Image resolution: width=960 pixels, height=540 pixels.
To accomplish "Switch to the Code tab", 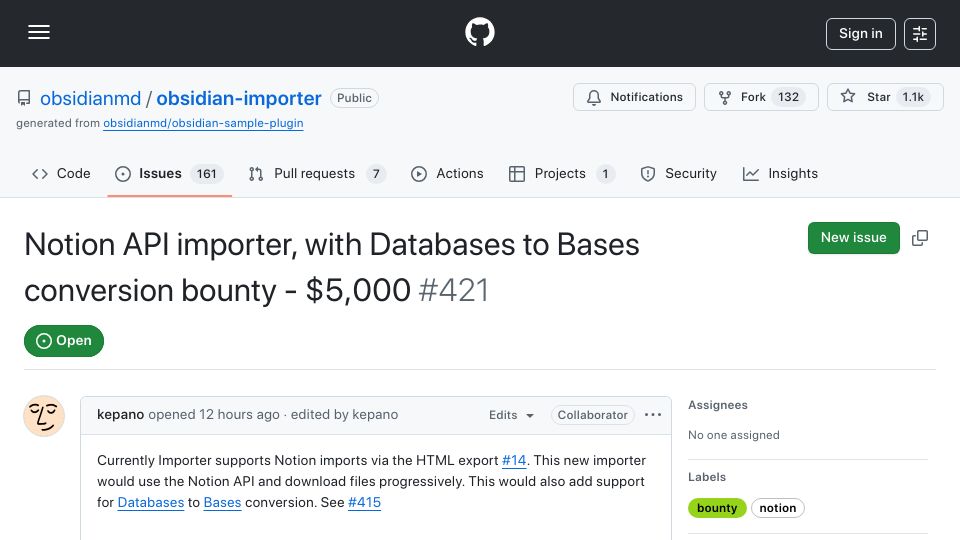I will coord(61,174).
